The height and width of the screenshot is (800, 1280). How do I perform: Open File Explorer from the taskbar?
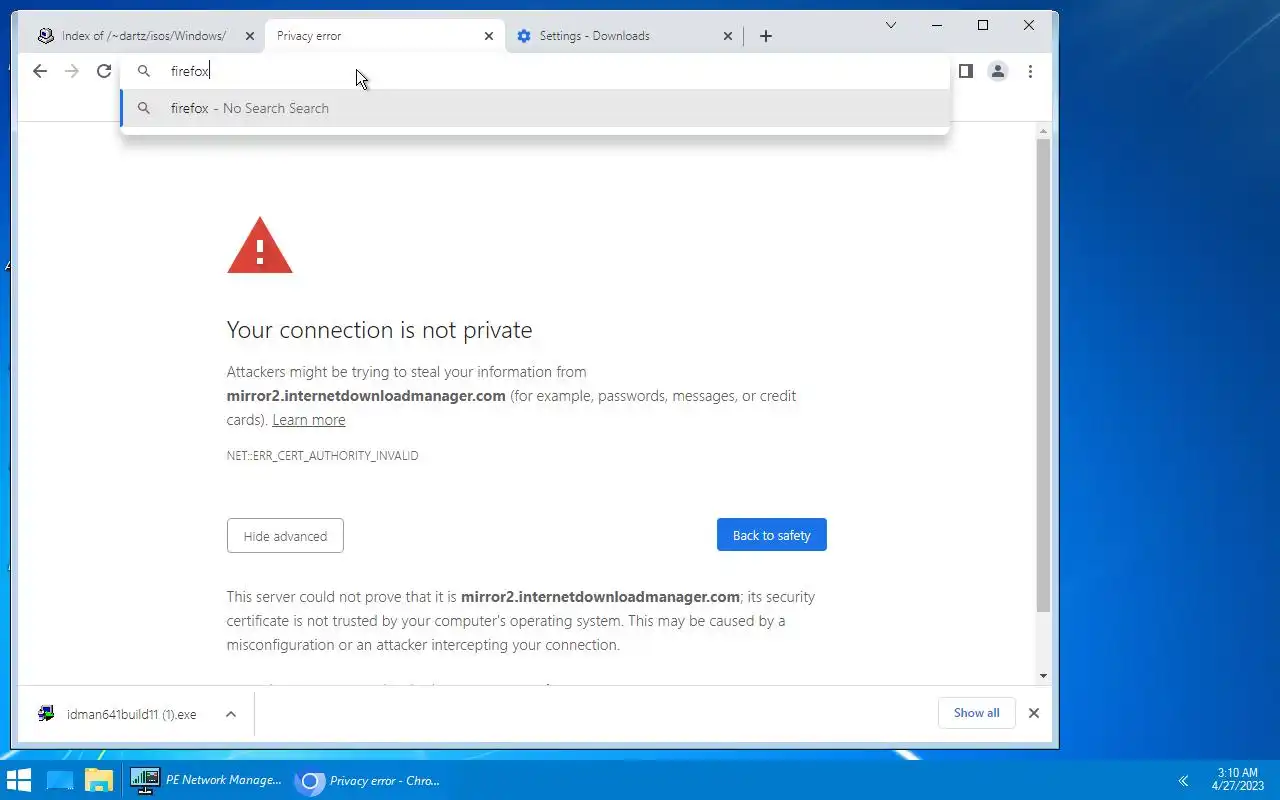[x=98, y=780]
